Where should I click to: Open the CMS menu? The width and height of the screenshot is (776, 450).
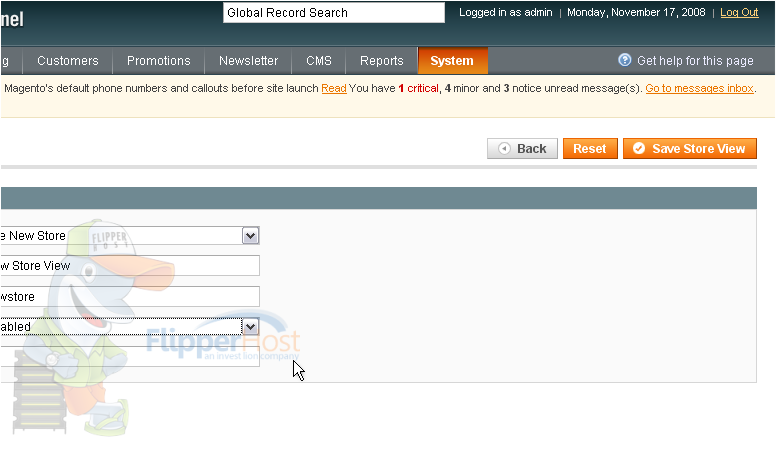point(319,61)
